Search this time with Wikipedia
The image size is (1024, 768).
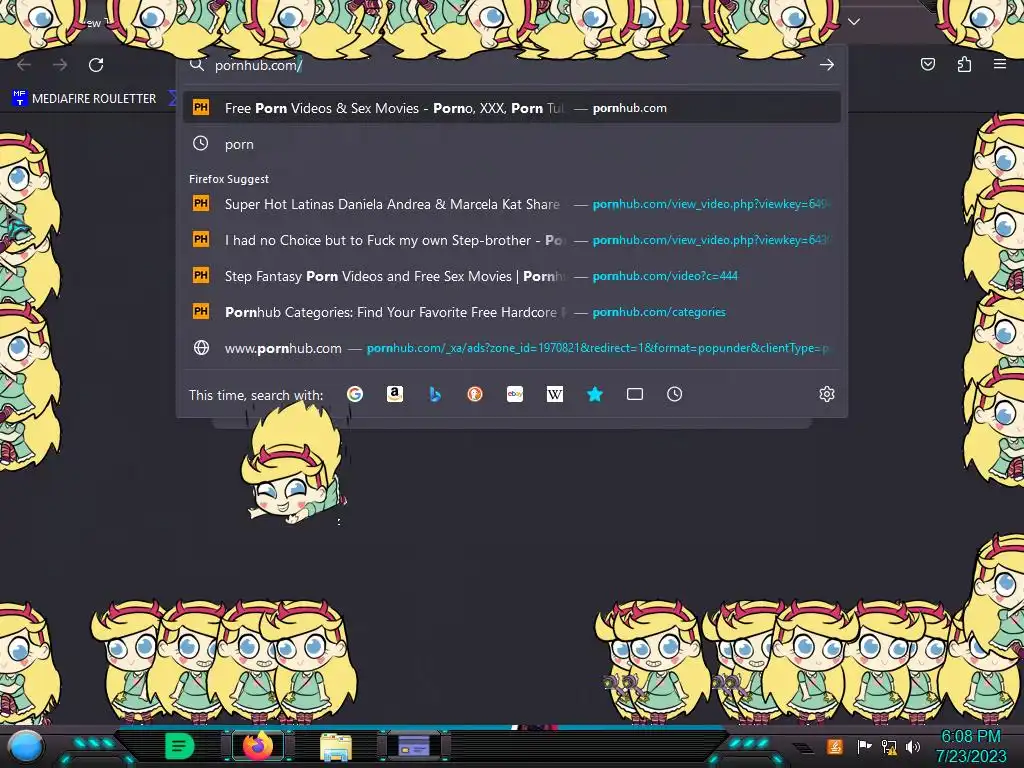point(554,394)
